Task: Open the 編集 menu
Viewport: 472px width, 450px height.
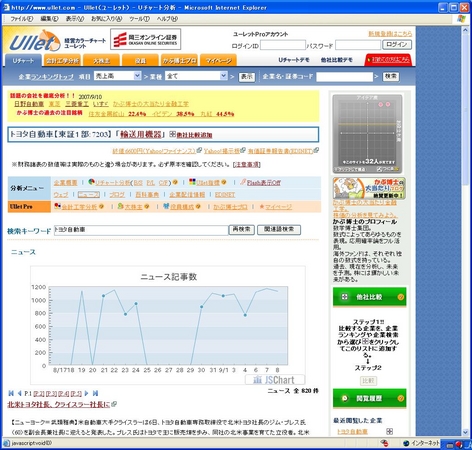Action: [x=49, y=19]
